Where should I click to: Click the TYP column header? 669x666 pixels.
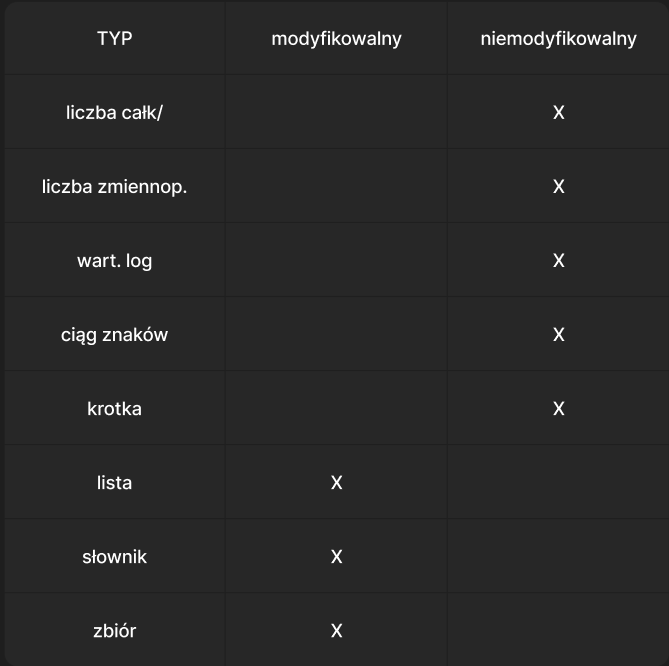pyautogui.click(x=114, y=39)
